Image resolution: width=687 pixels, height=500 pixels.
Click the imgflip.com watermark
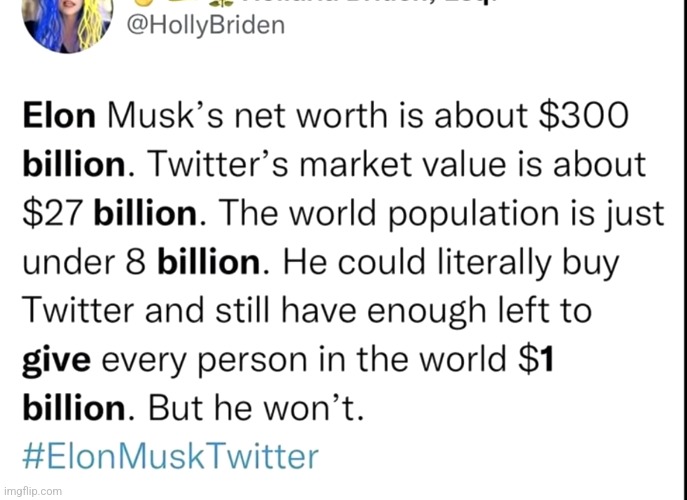point(32,491)
